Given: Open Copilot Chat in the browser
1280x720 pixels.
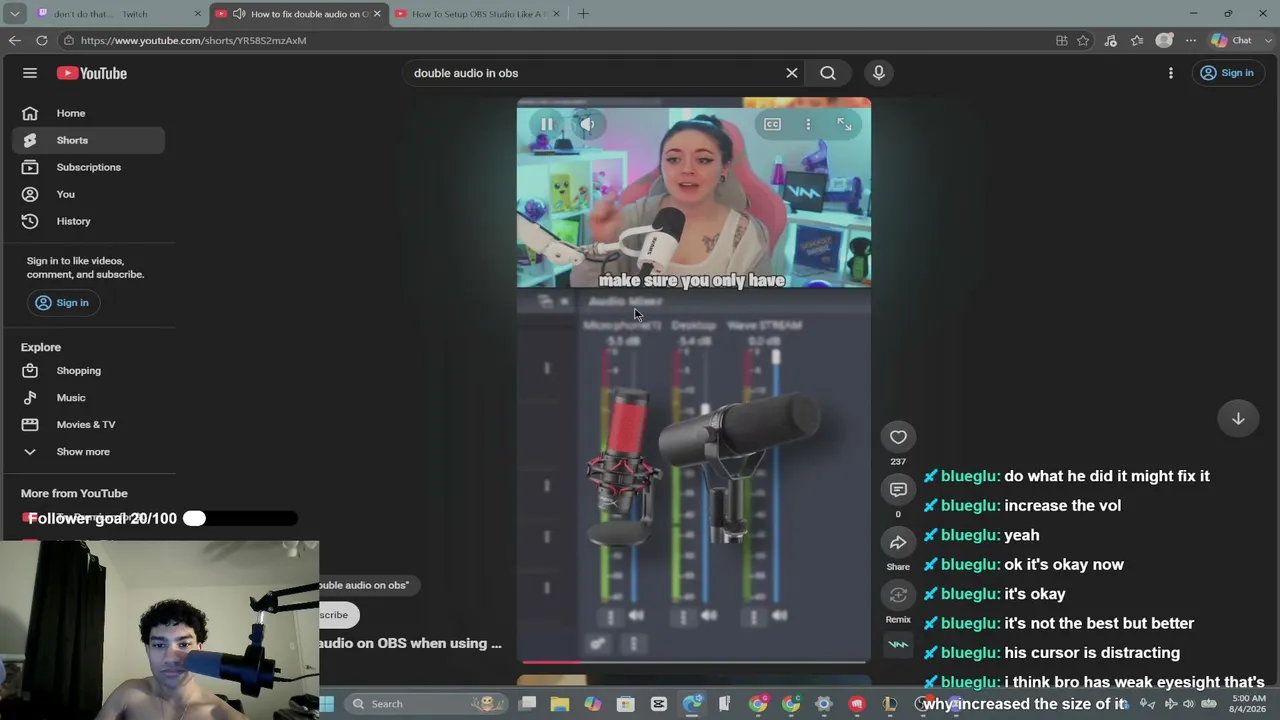Looking at the screenshot, I should click(x=1232, y=41).
